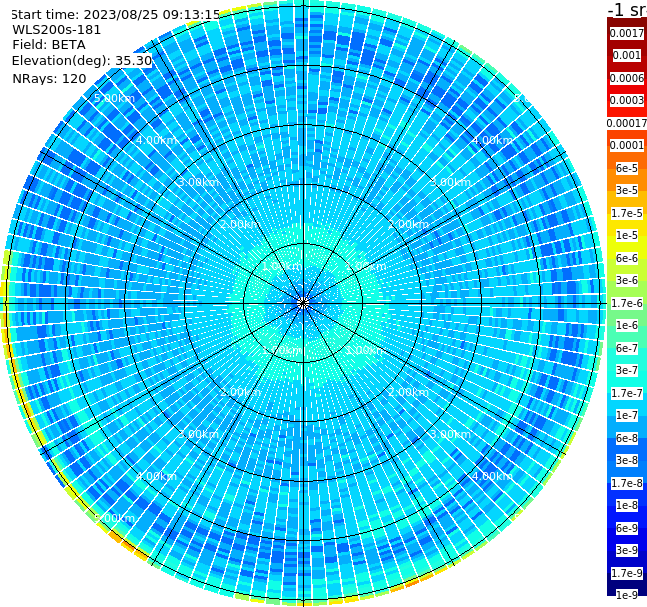Select the 0.001 colorbar value
This screenshot has width=647, height=607.
click(x=627, y=55)
